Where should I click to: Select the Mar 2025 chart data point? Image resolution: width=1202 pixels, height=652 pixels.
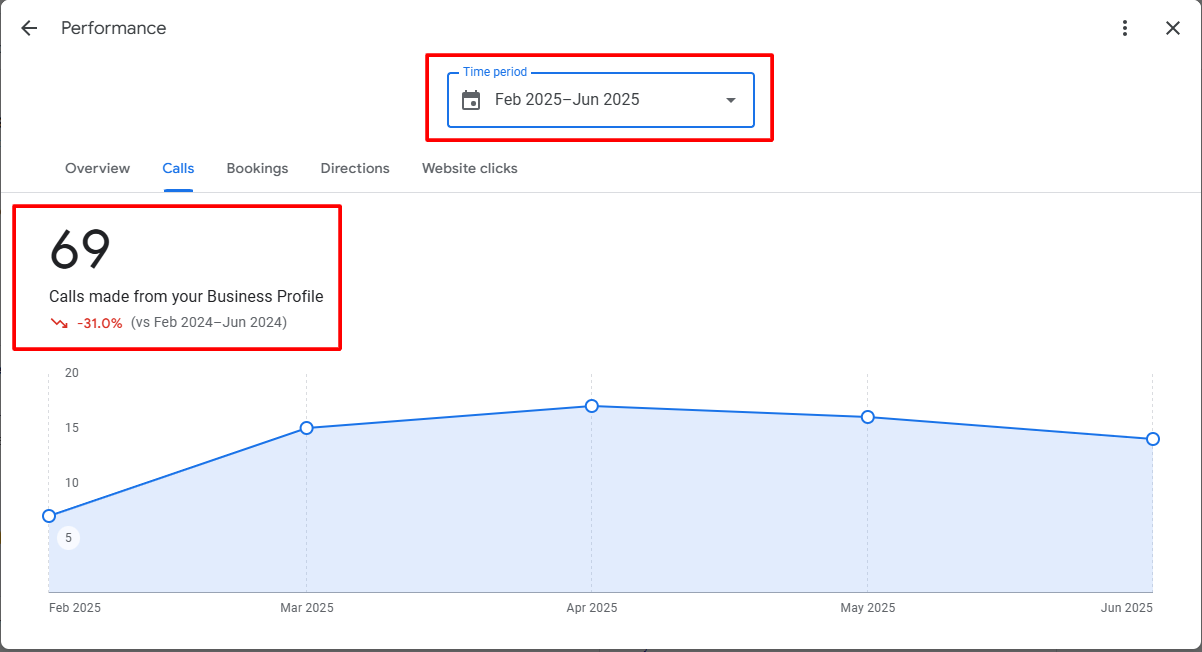[307, 428]
